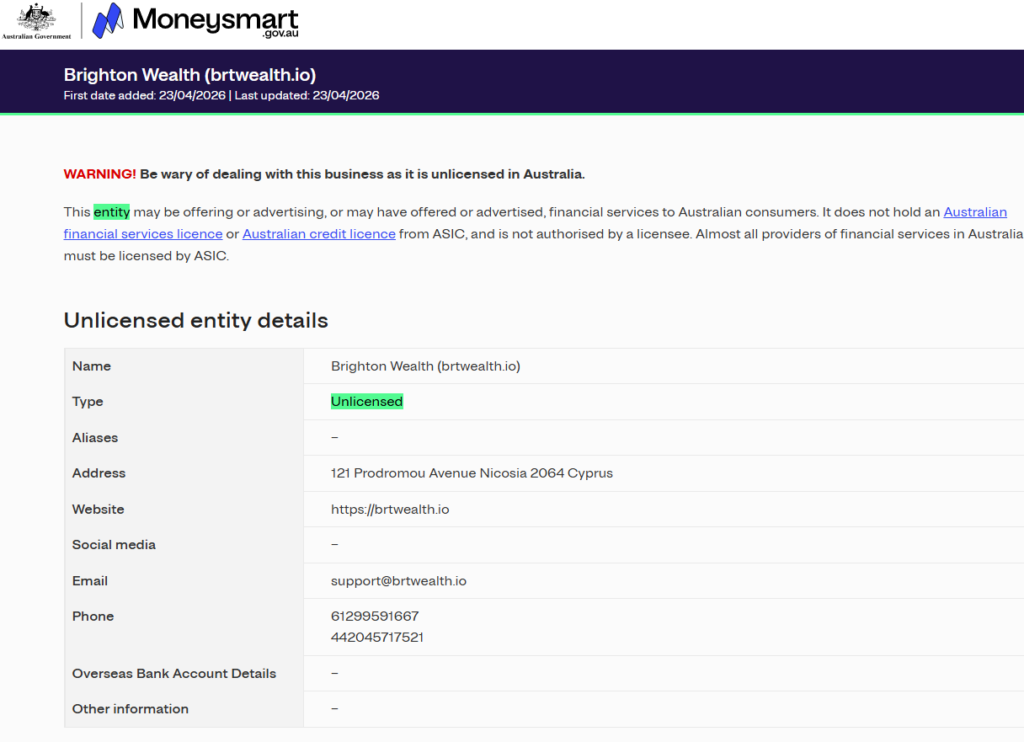
Task: Click the phone number 61299591667
Action: pyautogui.click(x=375, y=617)
